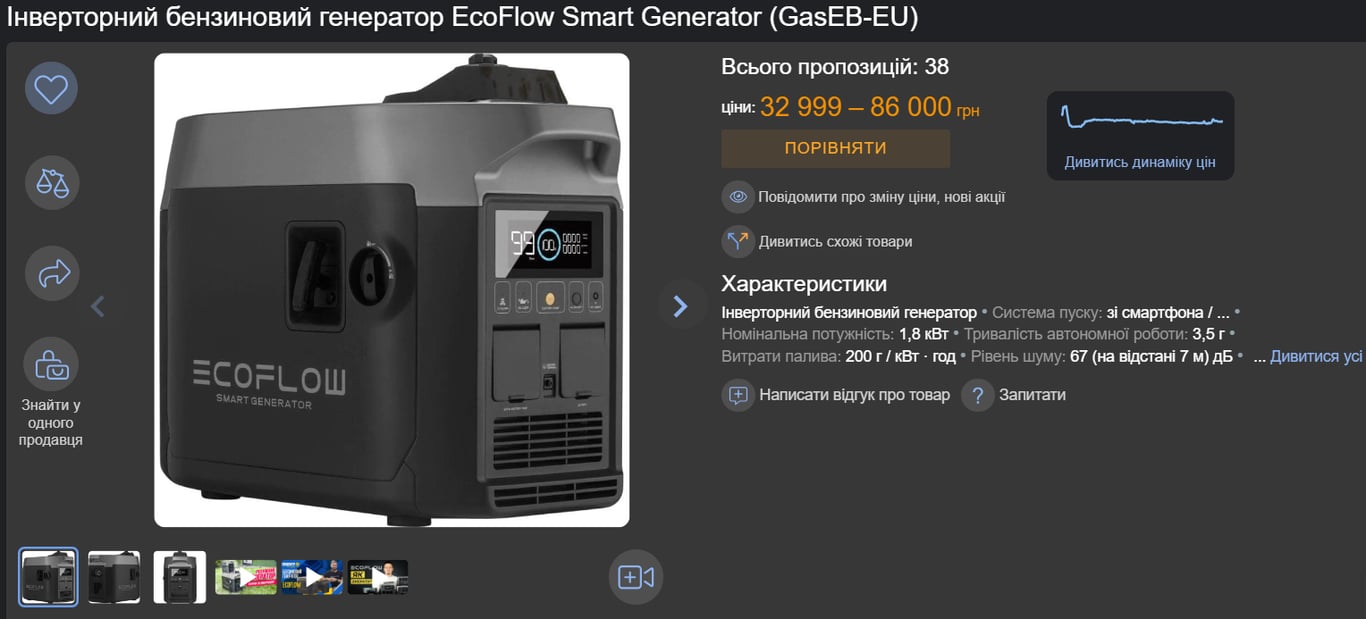Select the second generator thumbnail image

[x=114, y=577]
